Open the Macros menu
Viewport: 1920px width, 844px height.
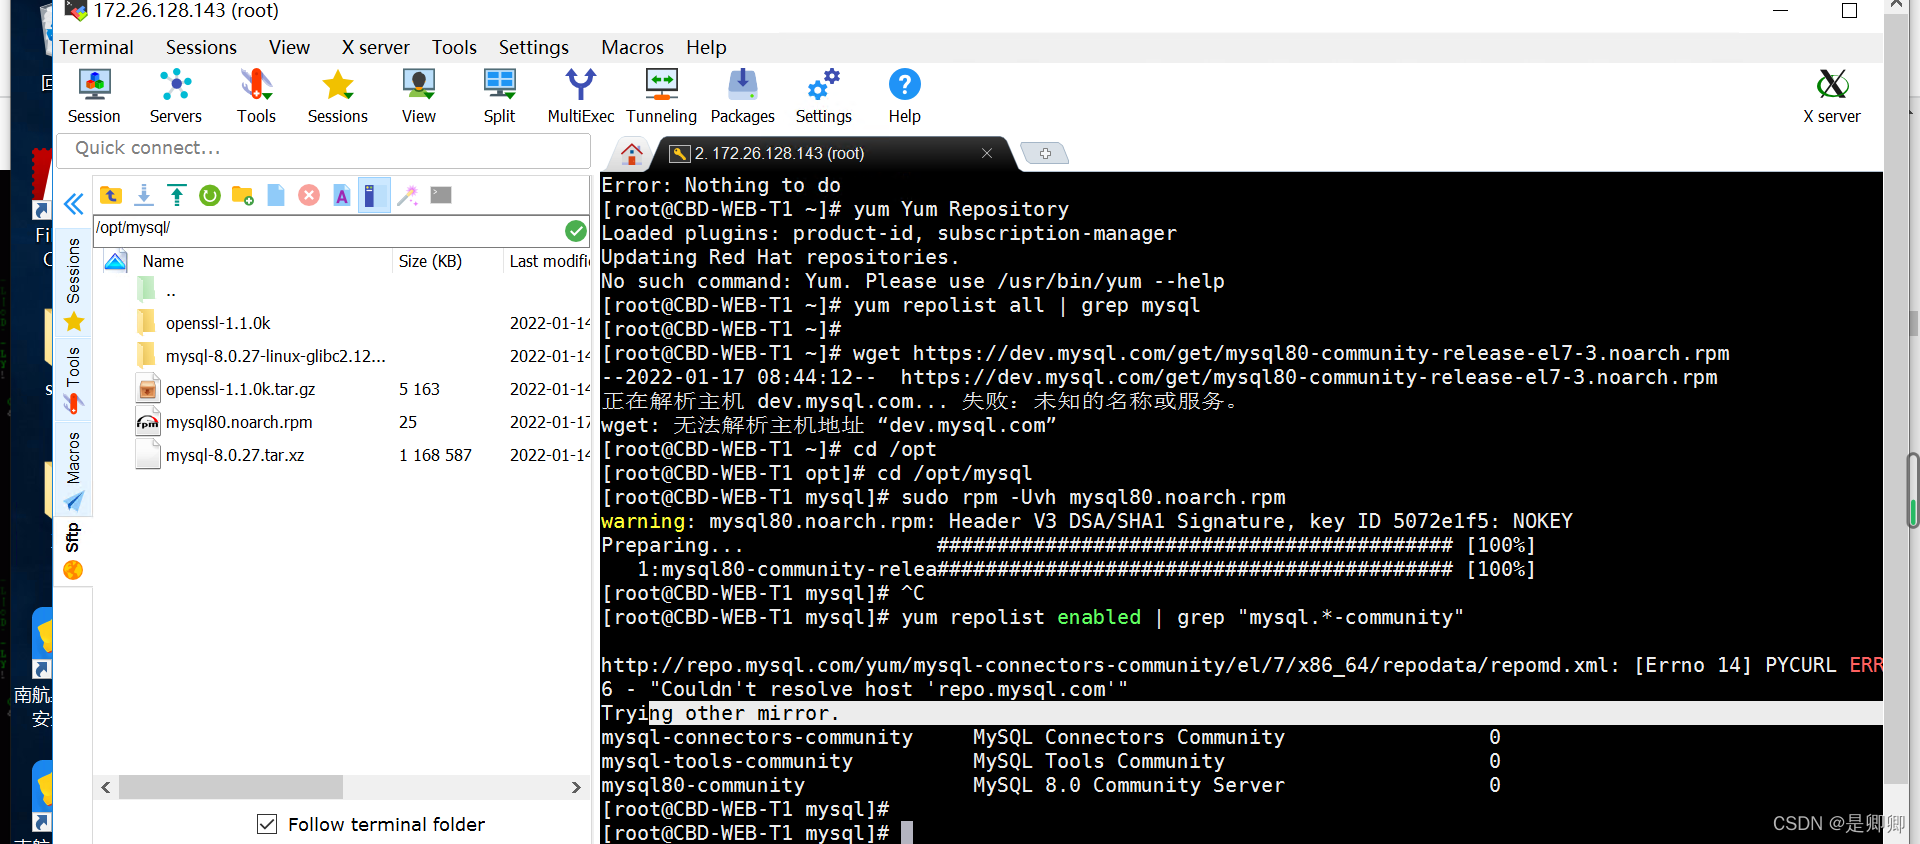coord(632,47)
